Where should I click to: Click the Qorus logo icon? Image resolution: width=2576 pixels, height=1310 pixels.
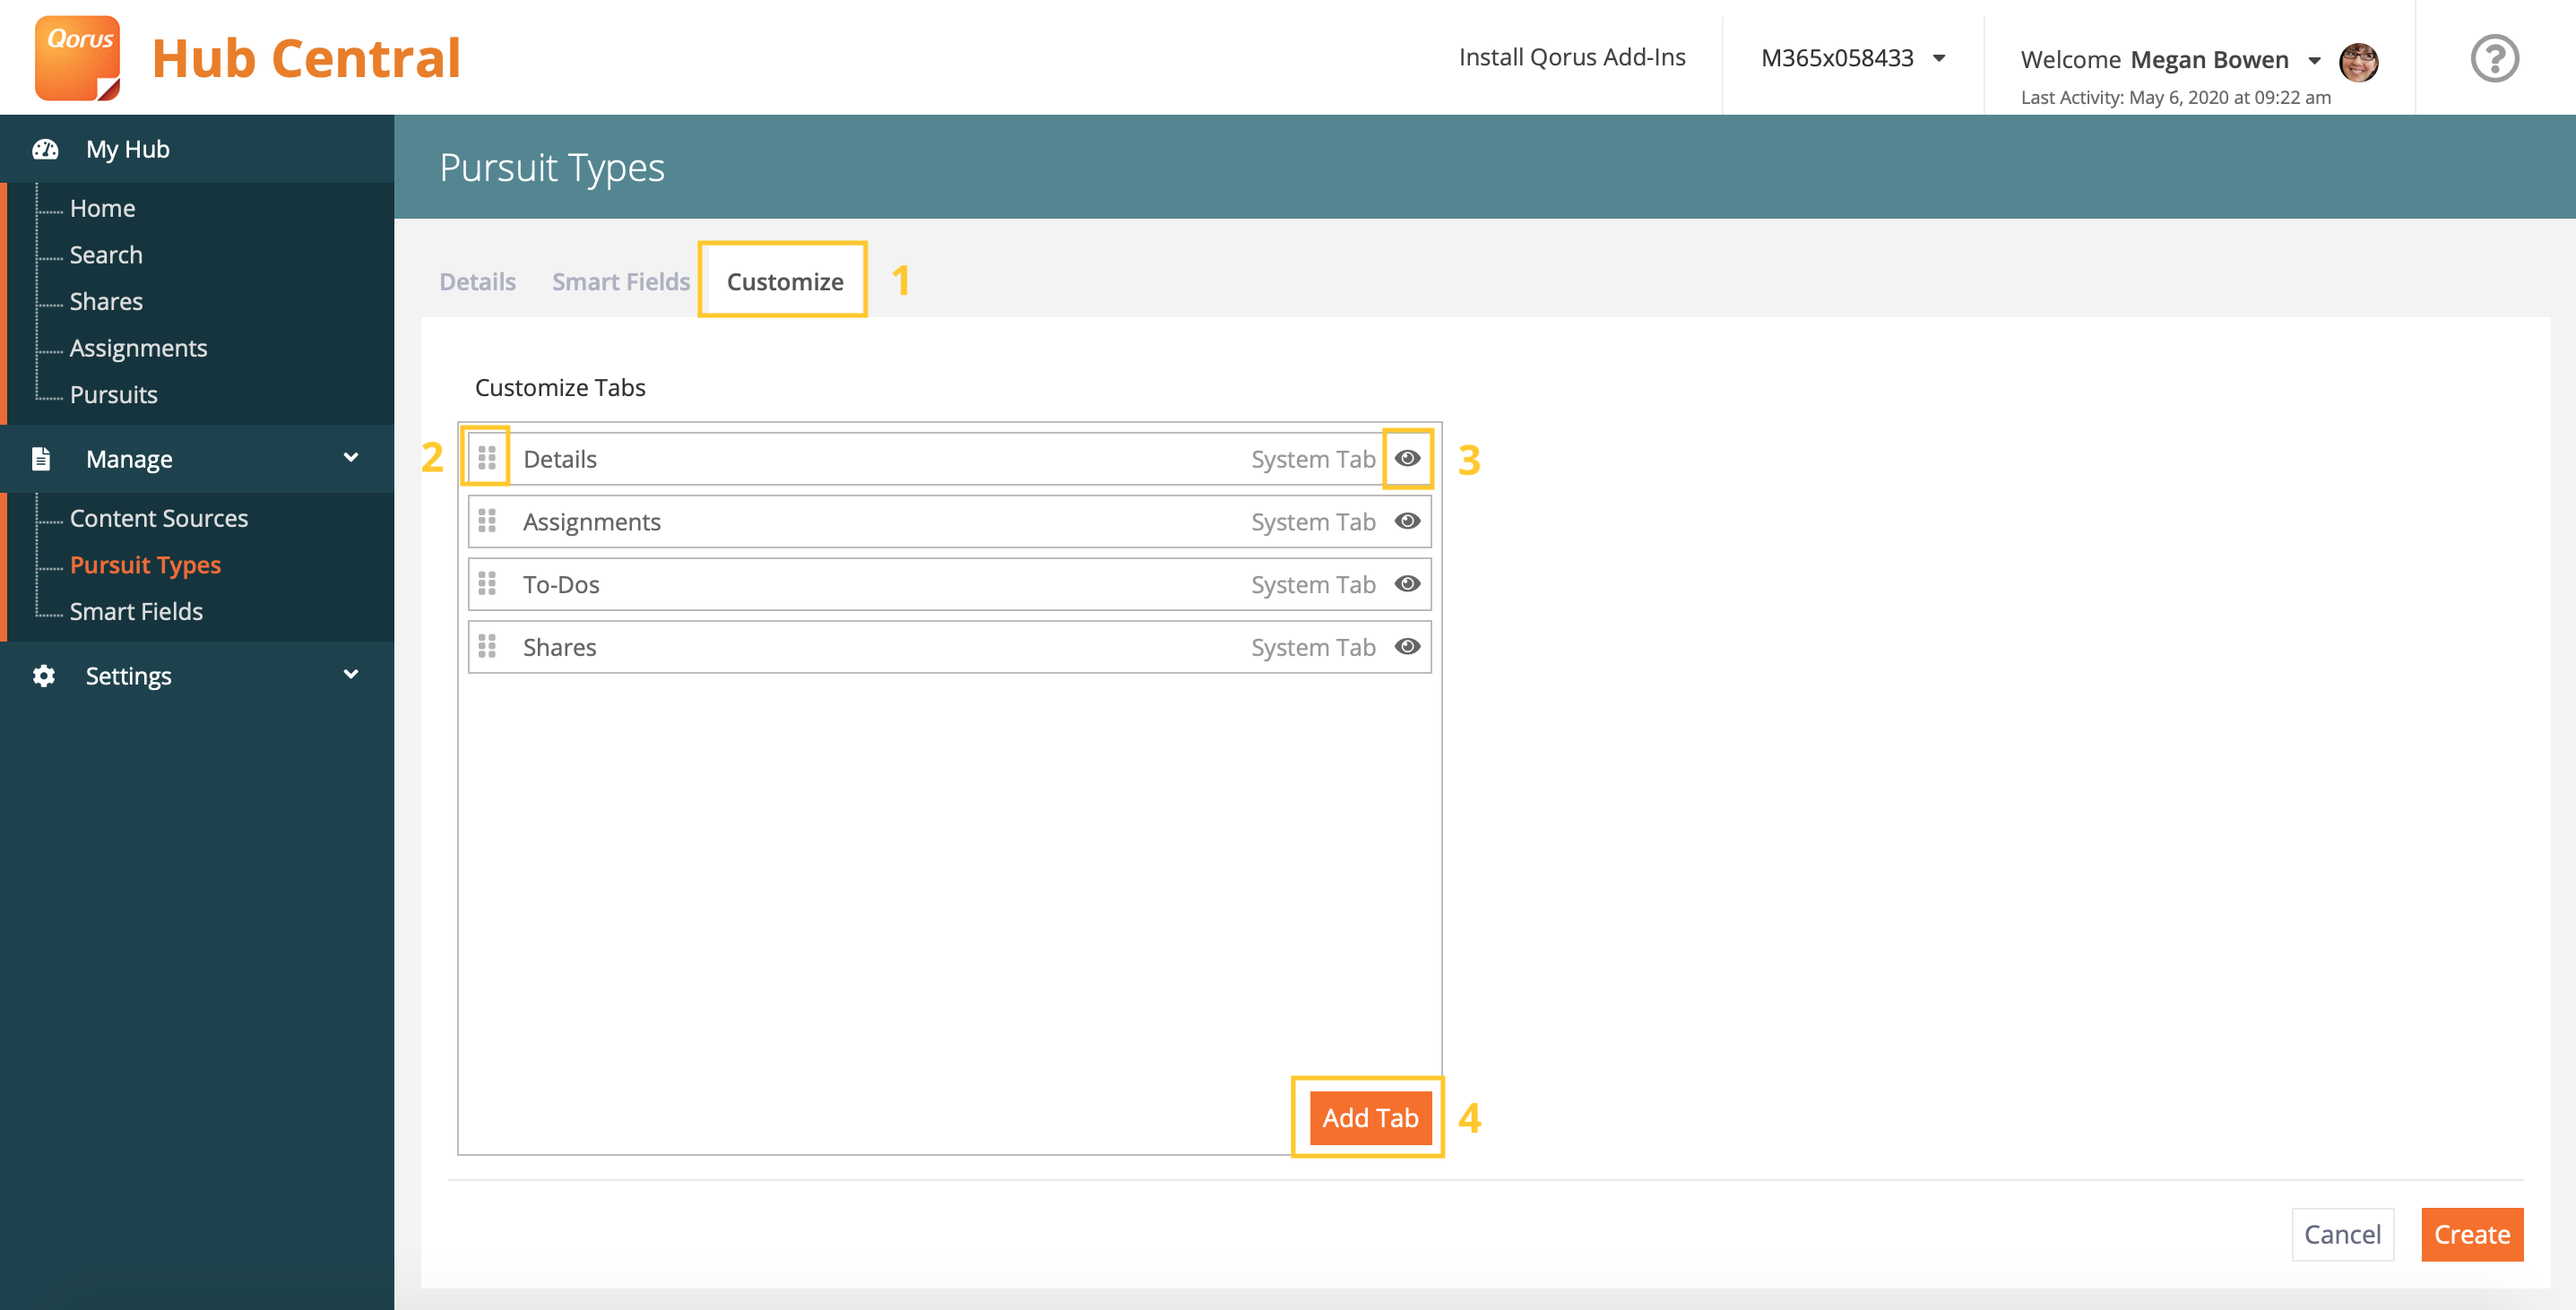click(78, 58)
